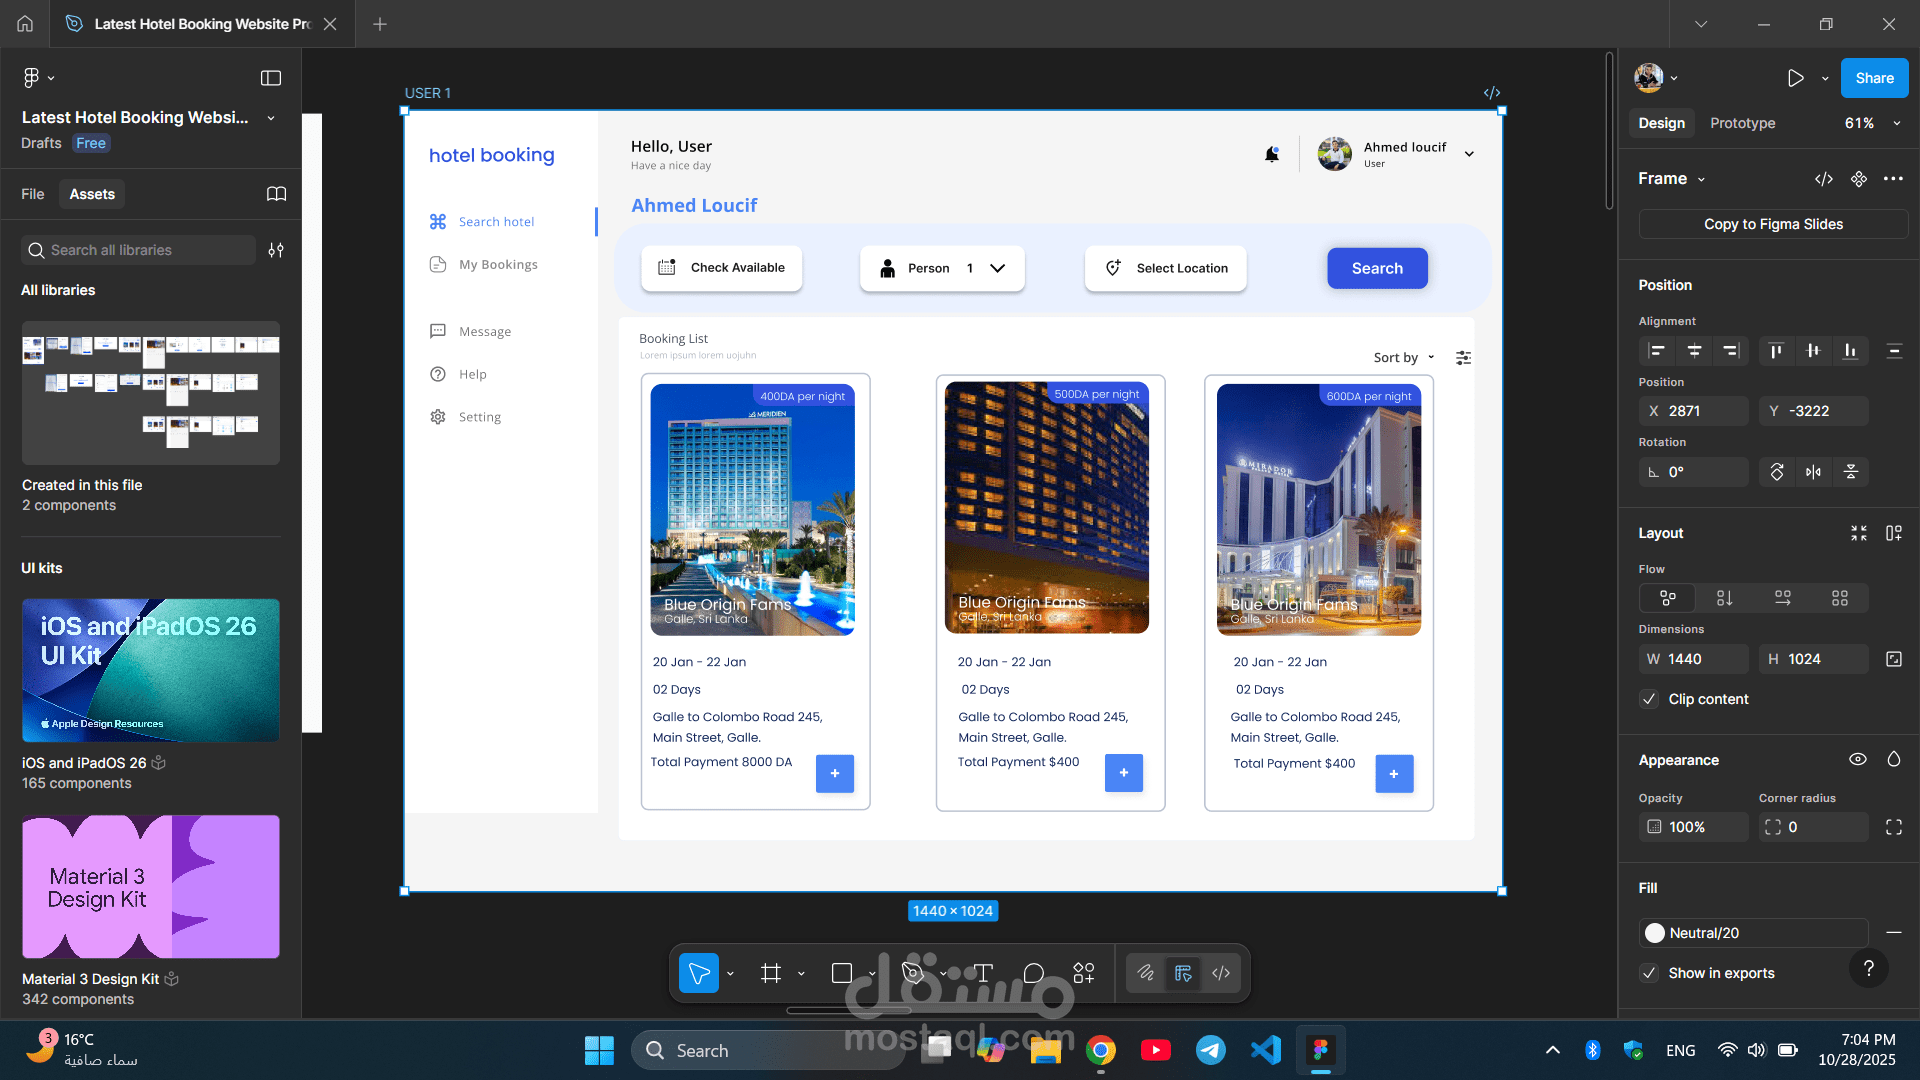Hide the frame with the Appearance eye toggle

pyautogui.click(x=1858, y=759)
